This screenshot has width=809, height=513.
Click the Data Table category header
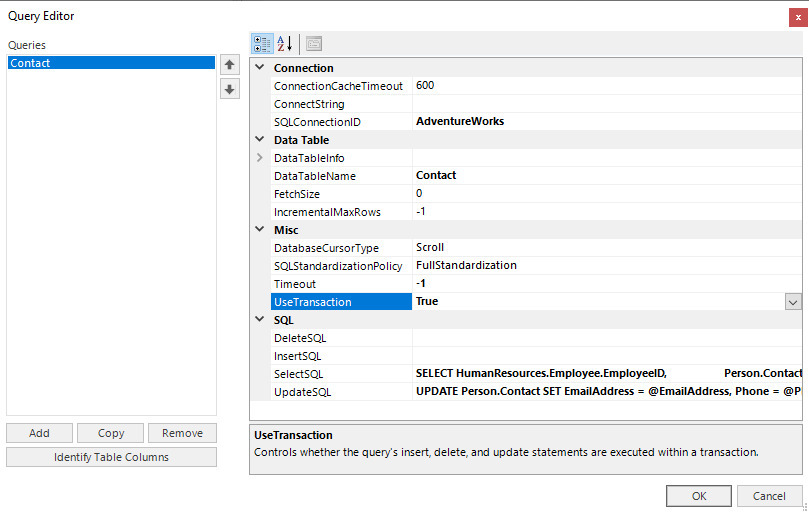301,140
